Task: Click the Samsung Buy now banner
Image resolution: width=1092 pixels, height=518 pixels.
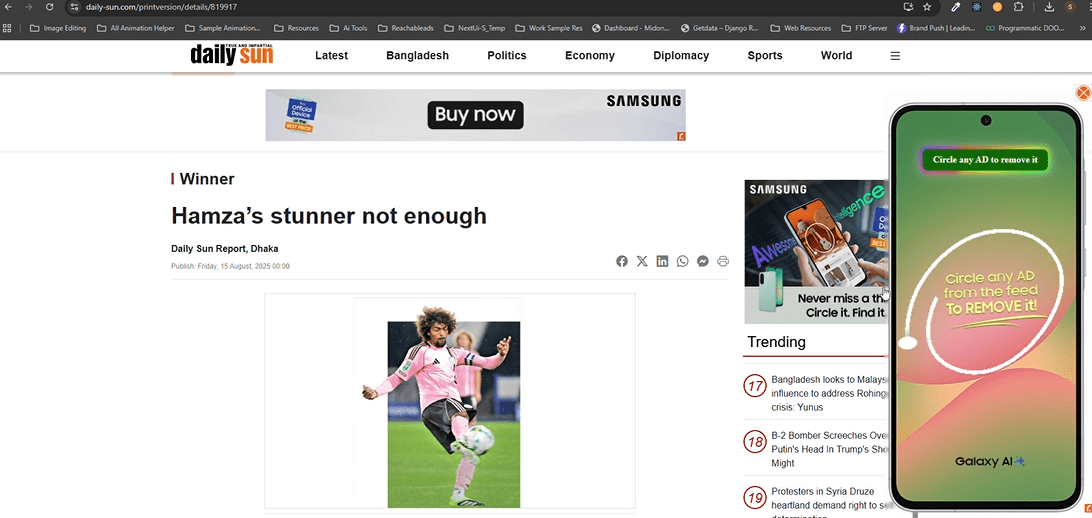Action: 475,115
